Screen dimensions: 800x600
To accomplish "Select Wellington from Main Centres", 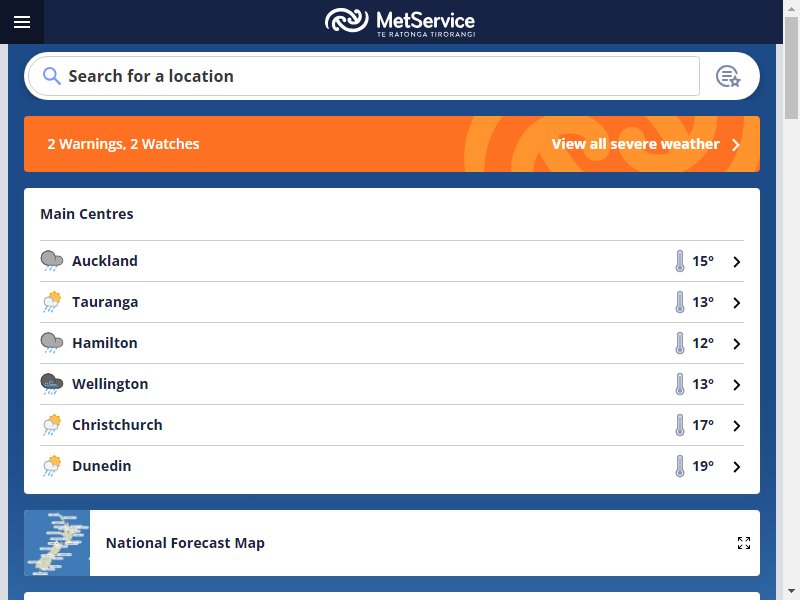I will coord(110,384).
